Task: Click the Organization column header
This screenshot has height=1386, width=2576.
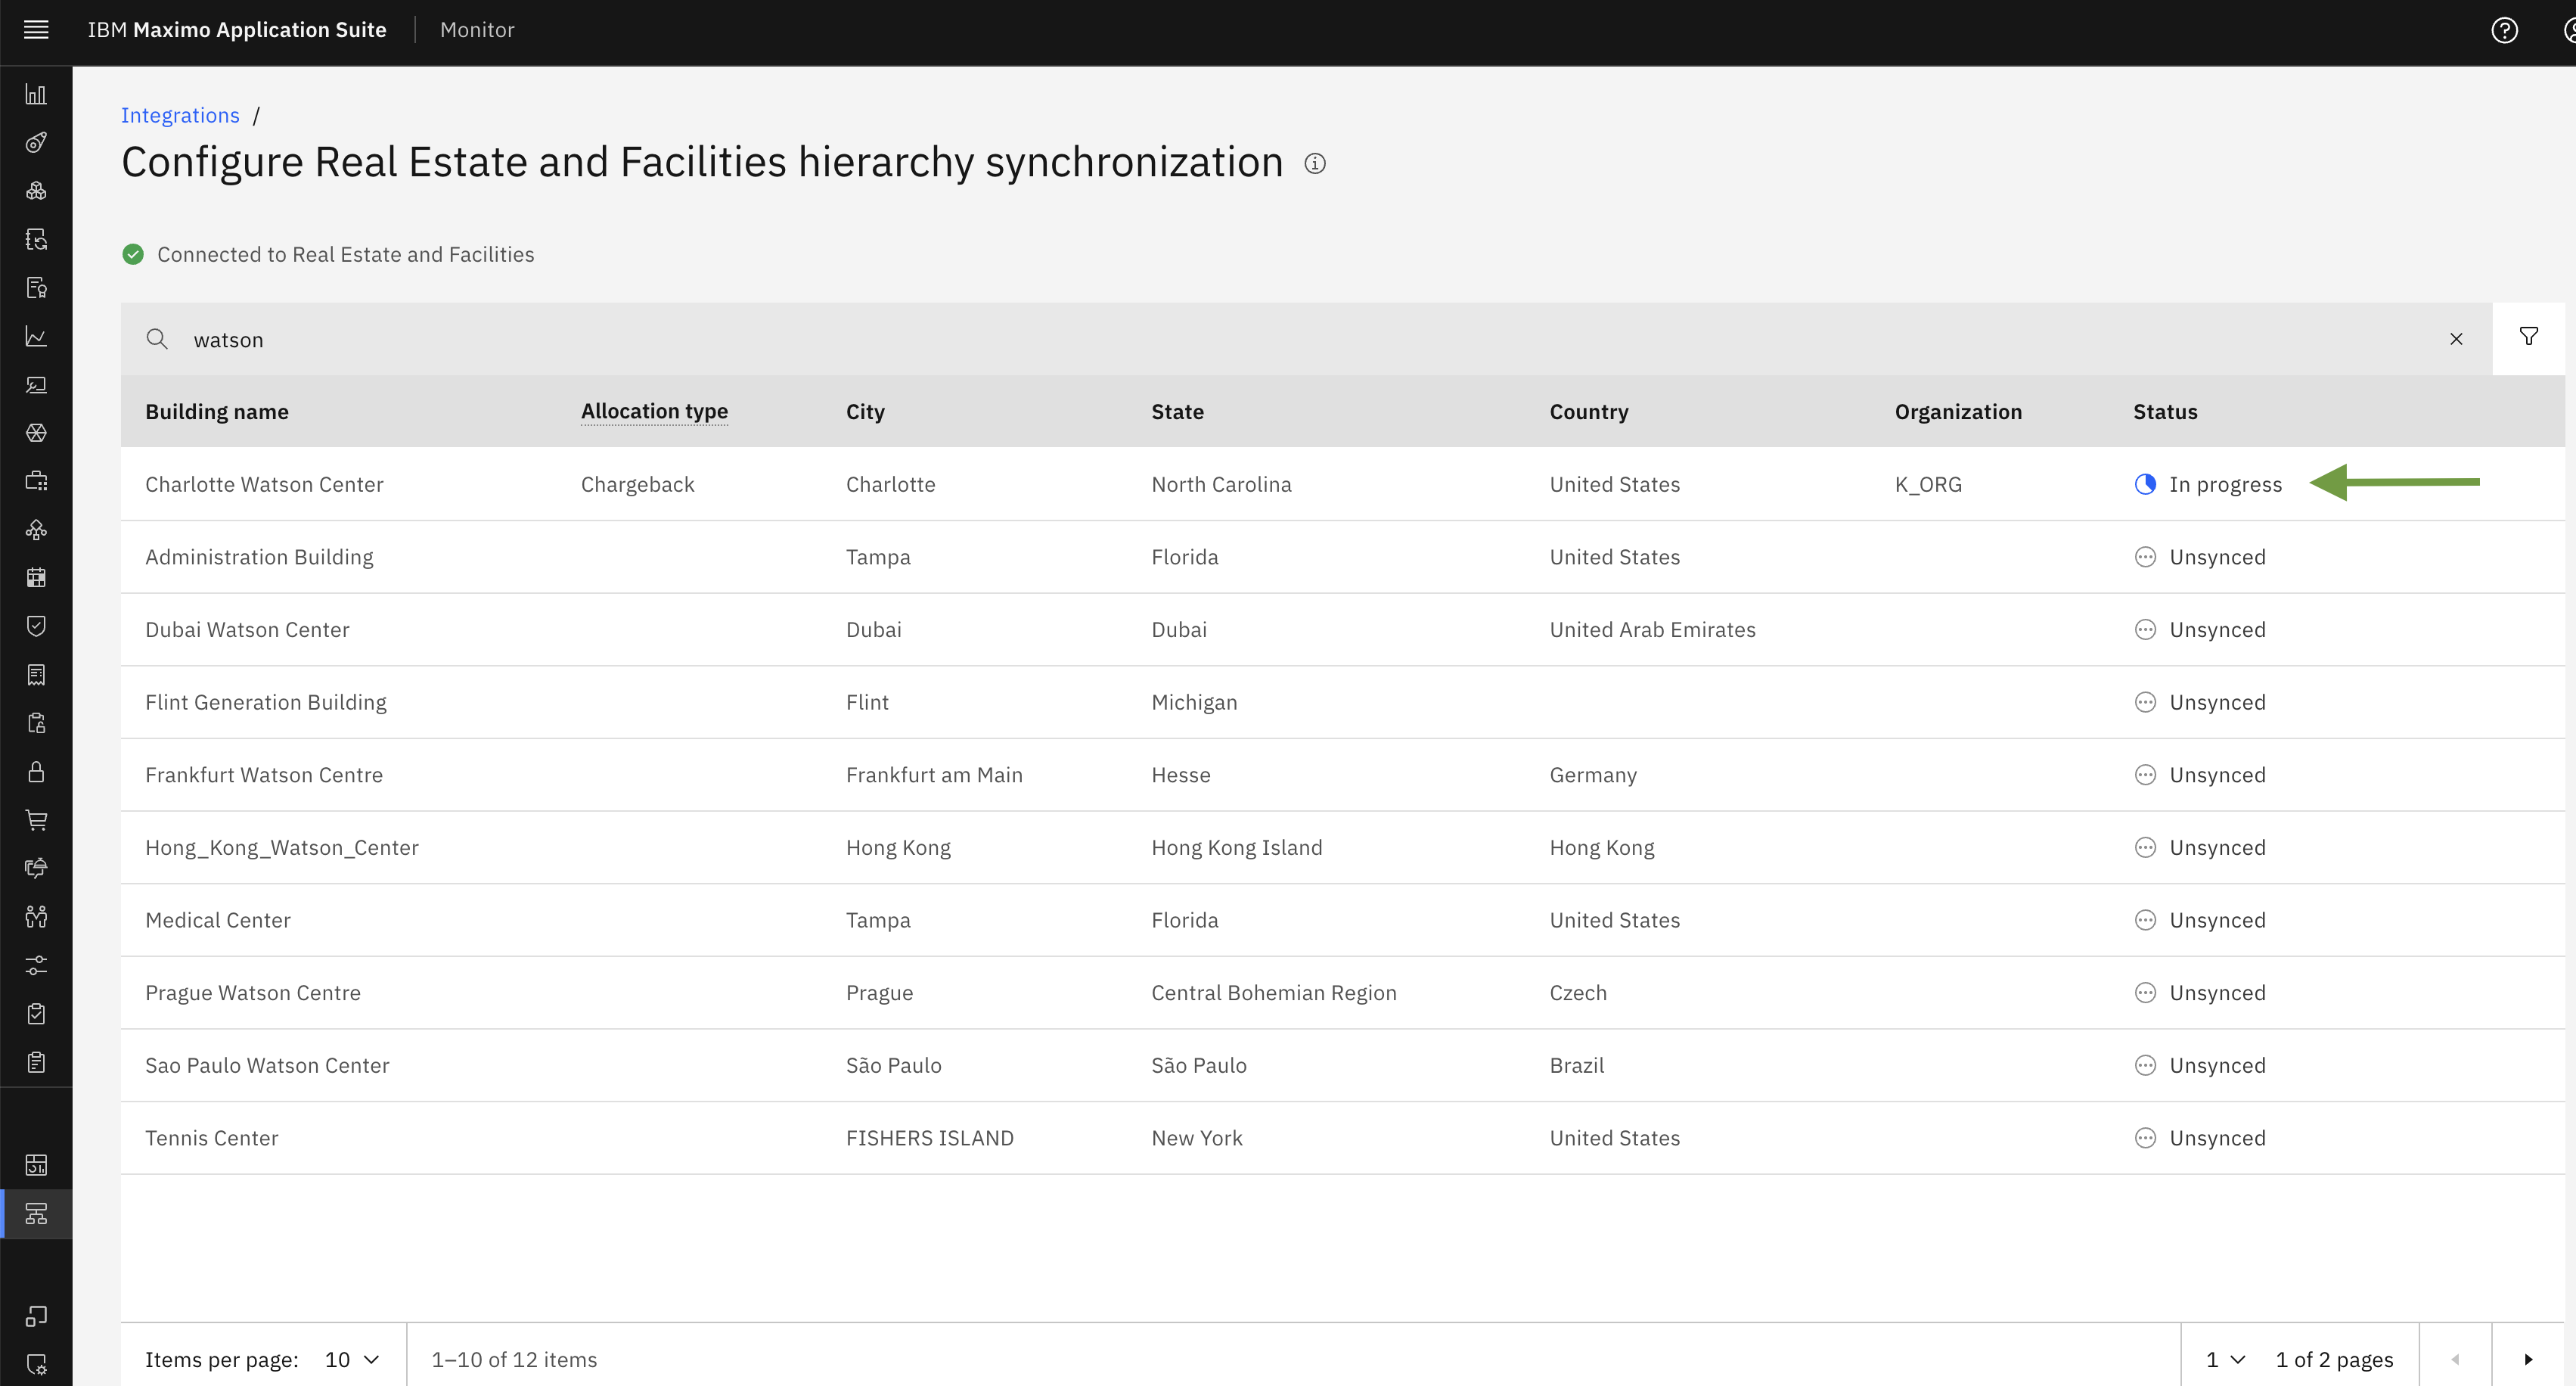Action: 1958,411
